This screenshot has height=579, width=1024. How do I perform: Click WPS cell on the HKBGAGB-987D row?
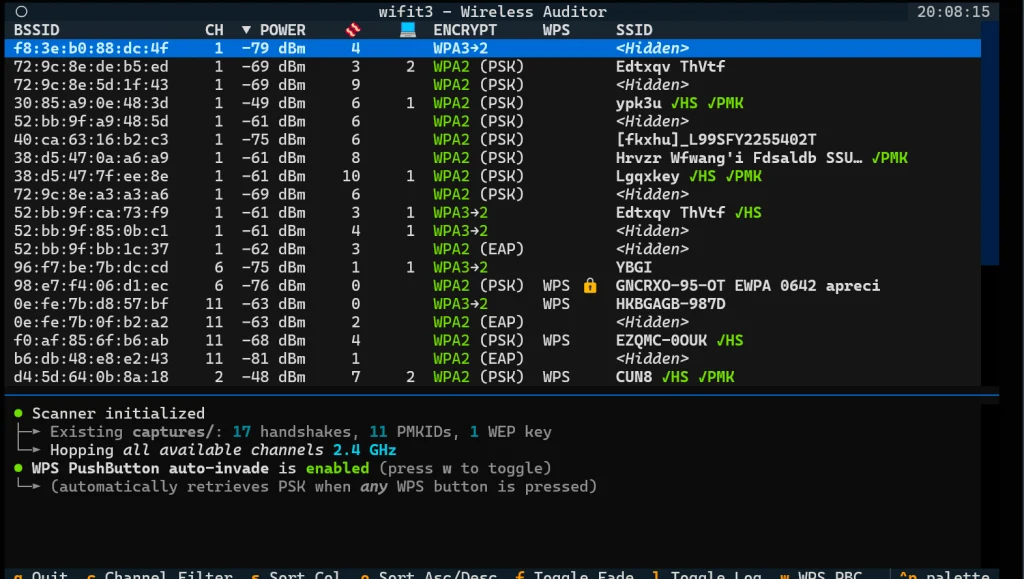(x=556, y=304)
